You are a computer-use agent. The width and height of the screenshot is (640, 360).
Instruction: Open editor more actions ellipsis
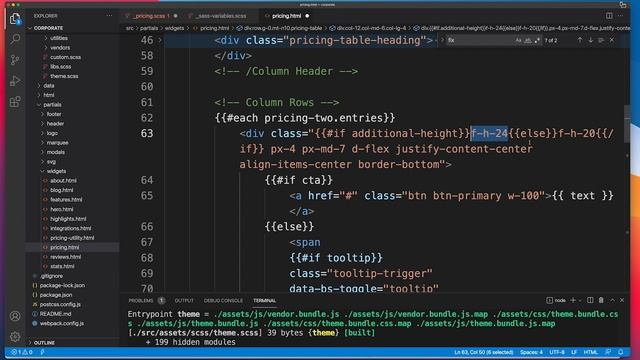[x=620, y=16]
